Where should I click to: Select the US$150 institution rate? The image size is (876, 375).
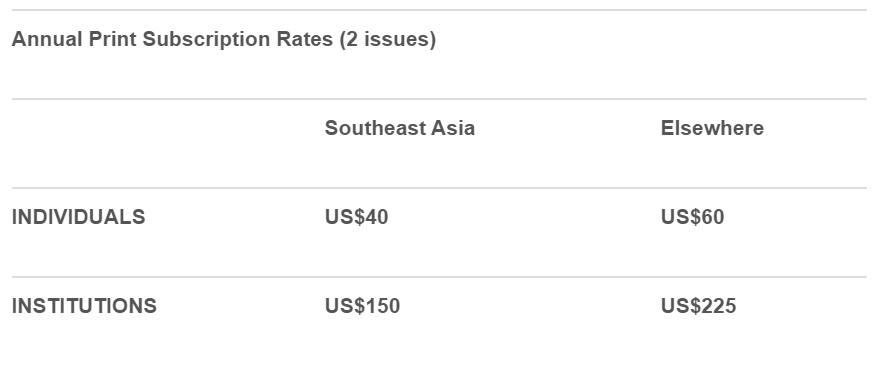click(362, 306)
